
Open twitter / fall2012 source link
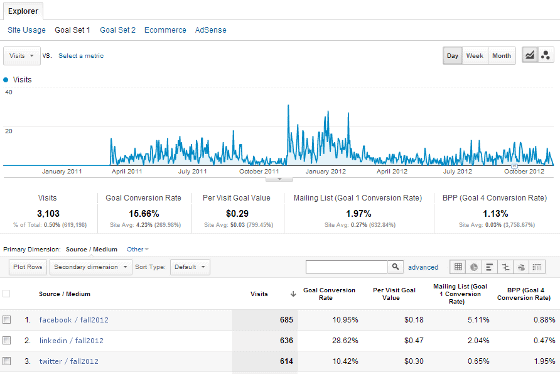tap(69, 361)
